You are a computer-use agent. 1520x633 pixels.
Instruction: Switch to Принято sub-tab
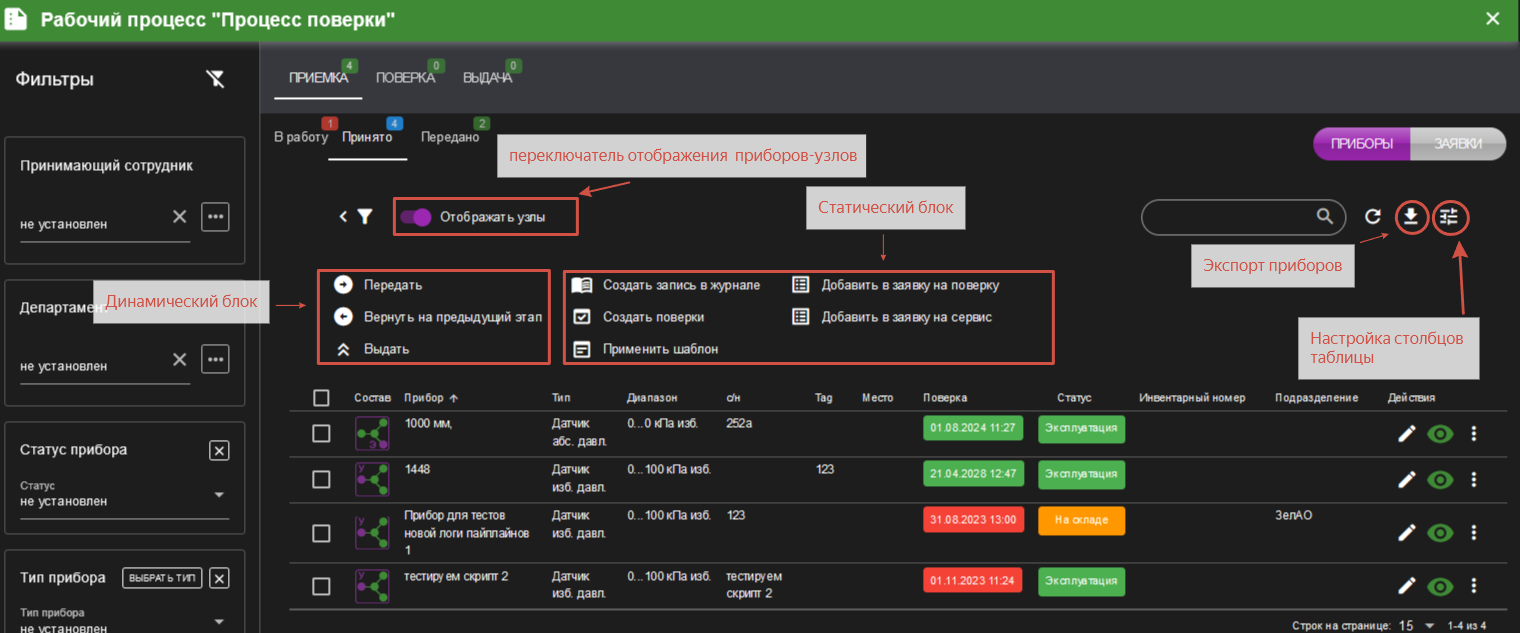pos(367,137)
